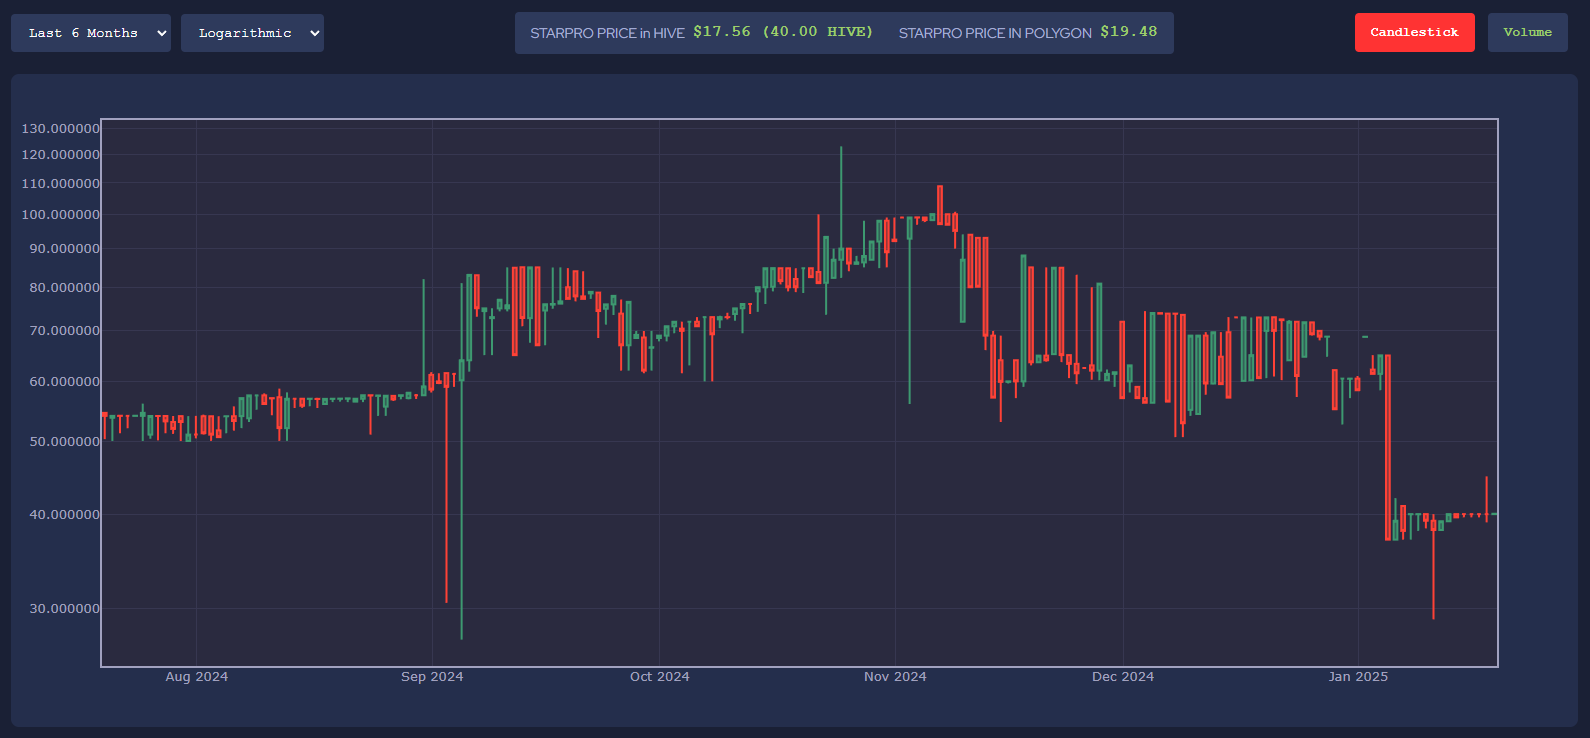Screen dimensions: 1590x738
Task: Click the $19.48 Polygon price value
Action: click(x=1129, y=32)
